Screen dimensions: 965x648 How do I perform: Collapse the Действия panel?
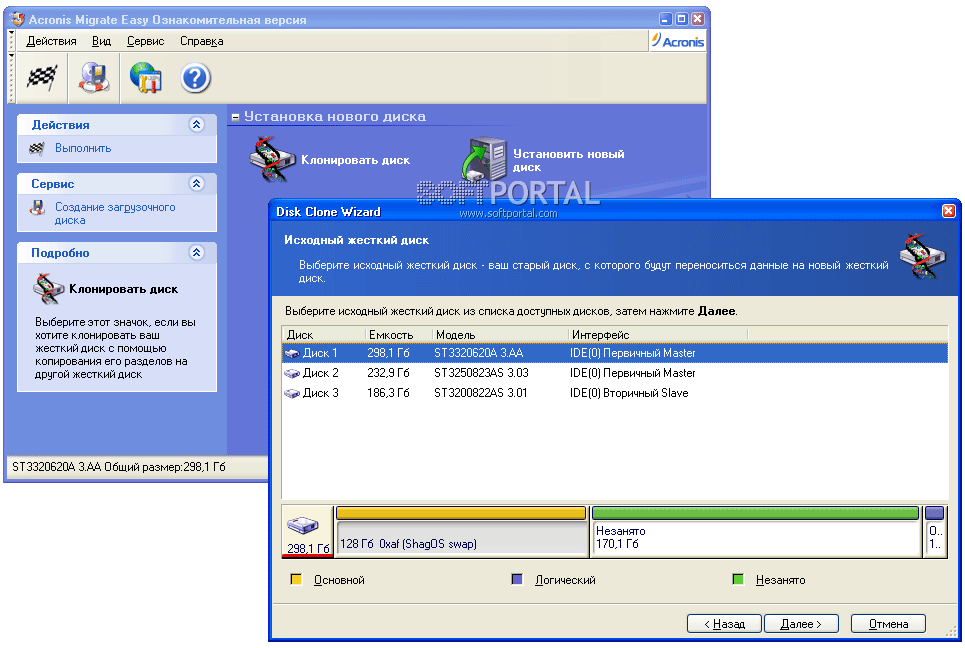196,125
